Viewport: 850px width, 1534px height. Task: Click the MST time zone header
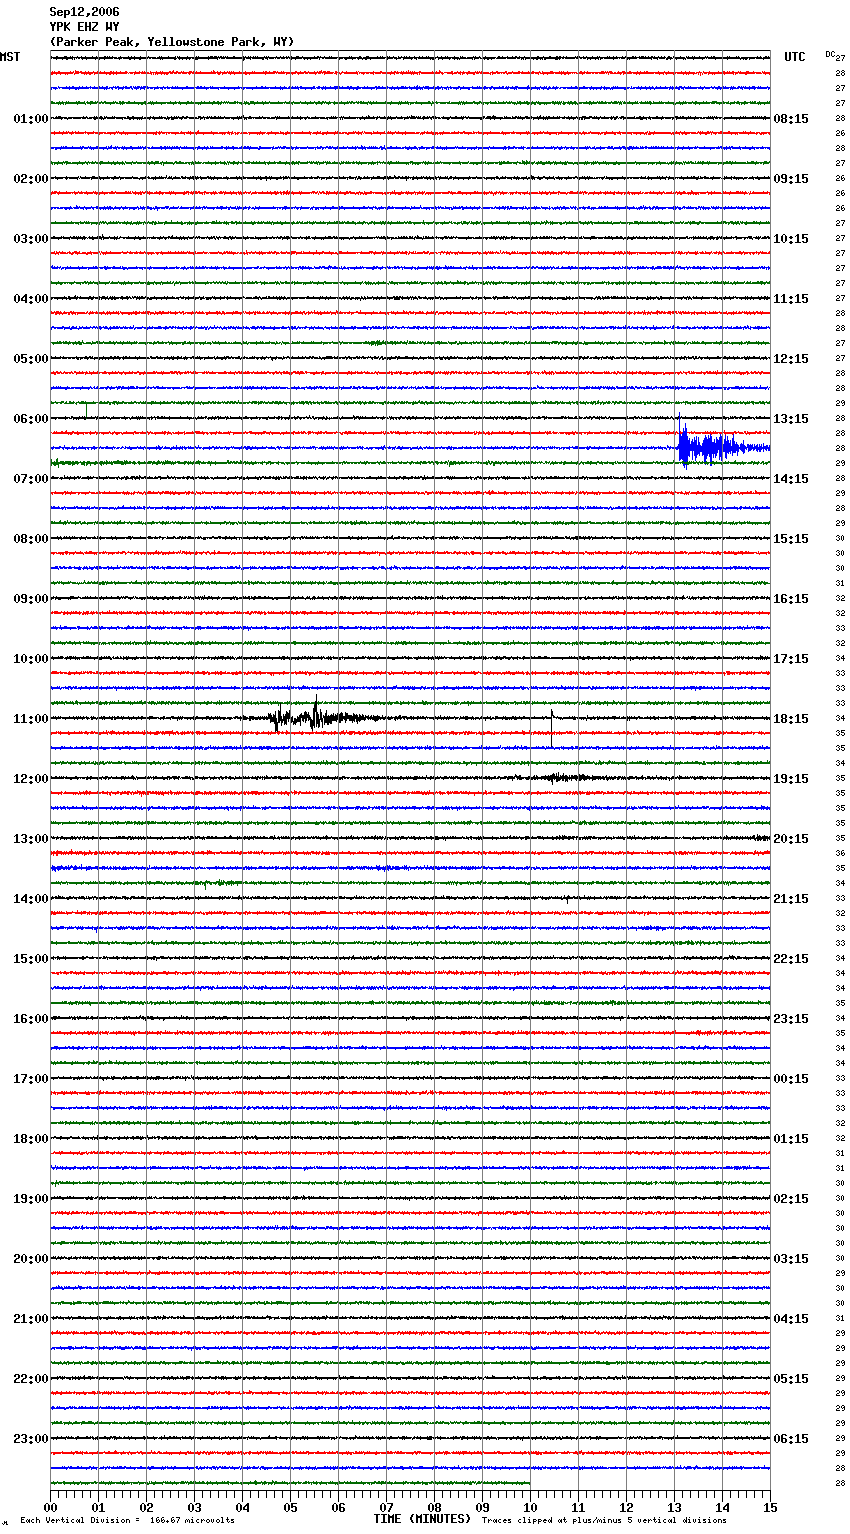tap(10, 57)
